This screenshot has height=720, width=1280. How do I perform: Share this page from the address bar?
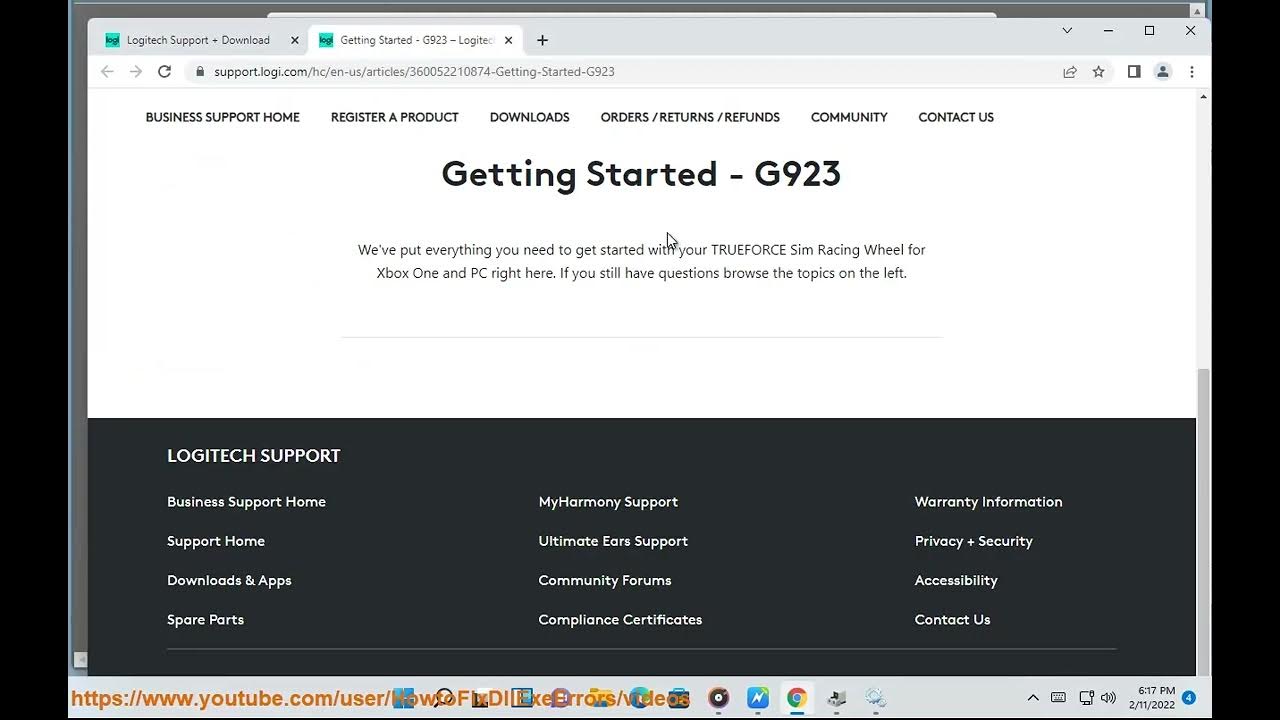click(1070, 72)
